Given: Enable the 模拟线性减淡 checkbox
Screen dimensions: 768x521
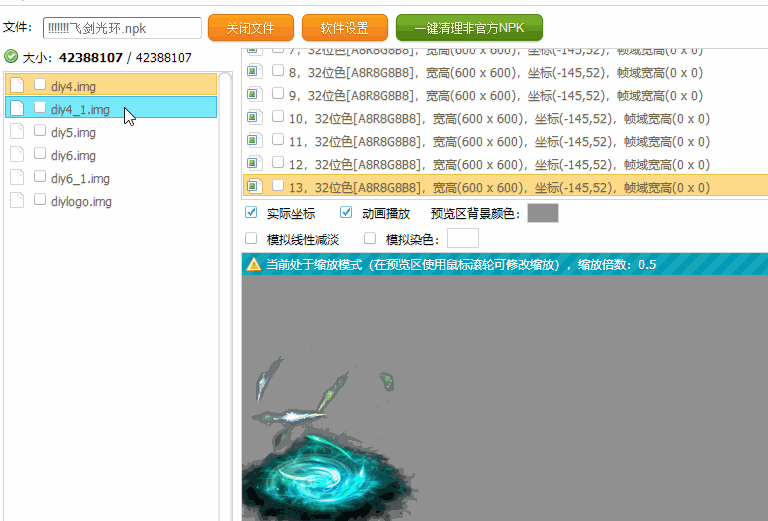Looking at the screenshot, I should [251, 239].
